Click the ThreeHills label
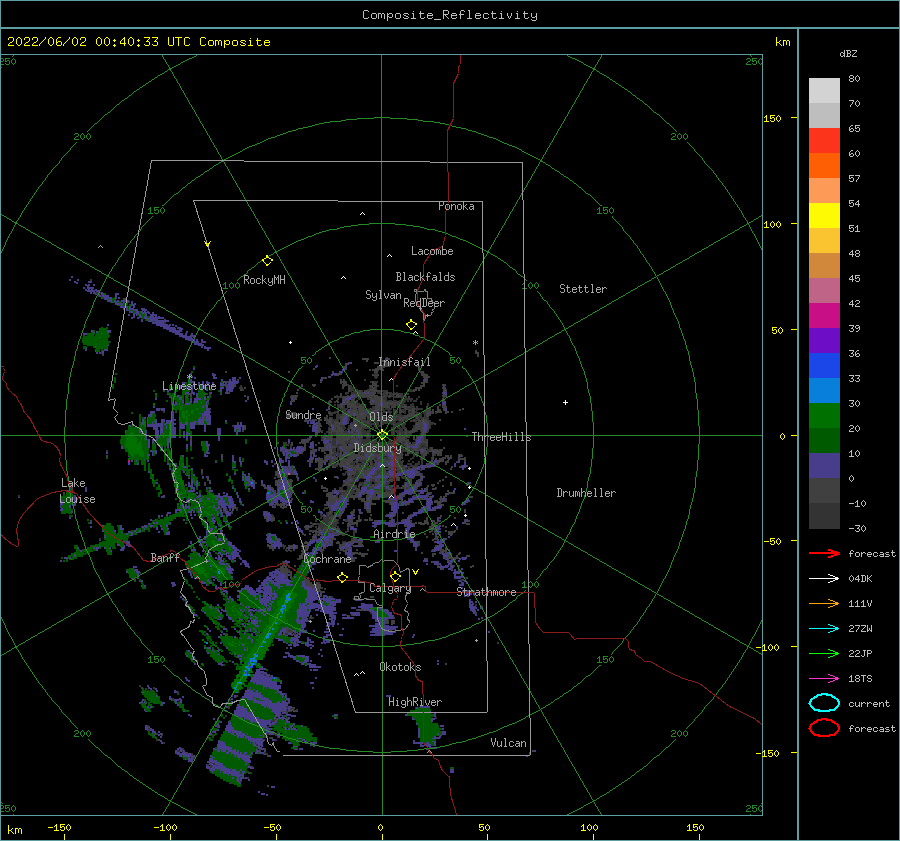The image size is (900, 841). pos(501,437)
